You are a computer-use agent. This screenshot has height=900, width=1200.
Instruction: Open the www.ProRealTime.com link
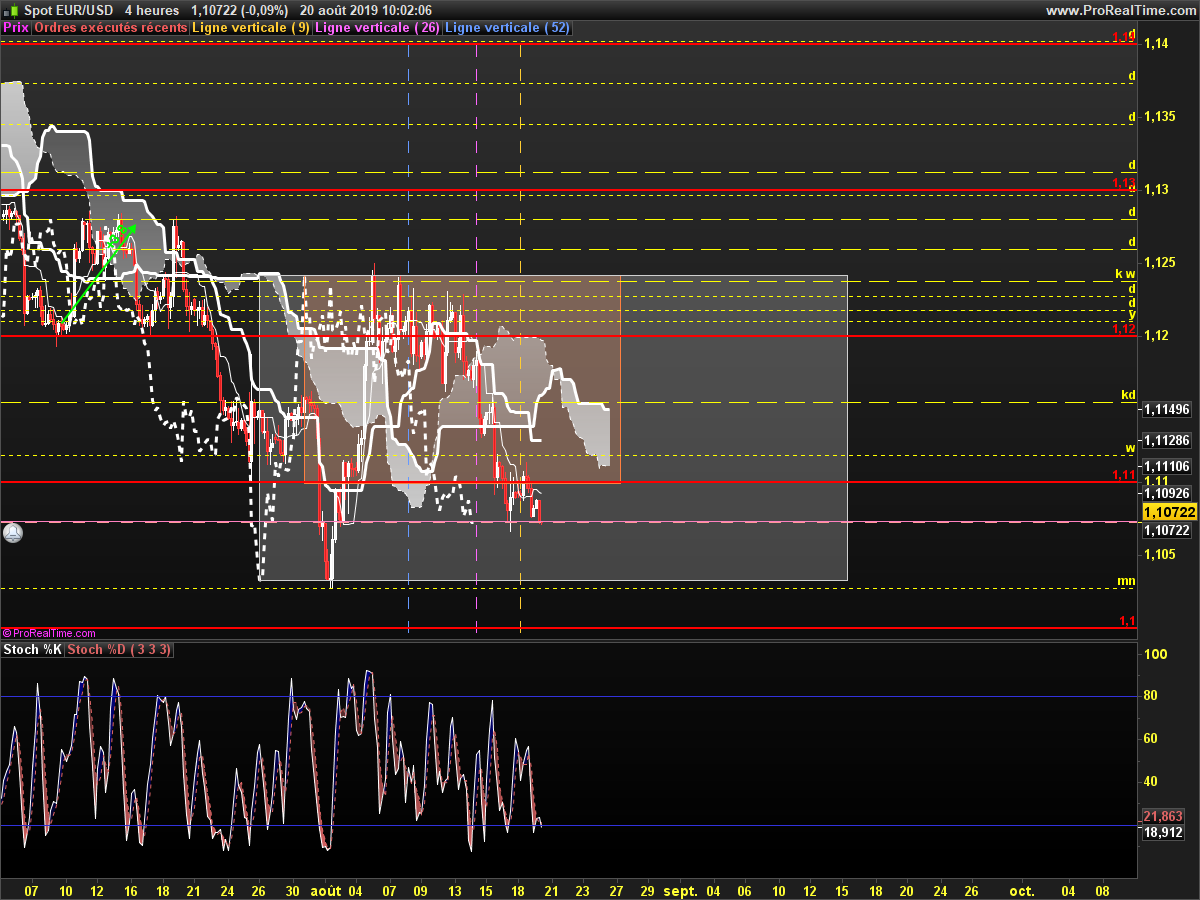1120,10
